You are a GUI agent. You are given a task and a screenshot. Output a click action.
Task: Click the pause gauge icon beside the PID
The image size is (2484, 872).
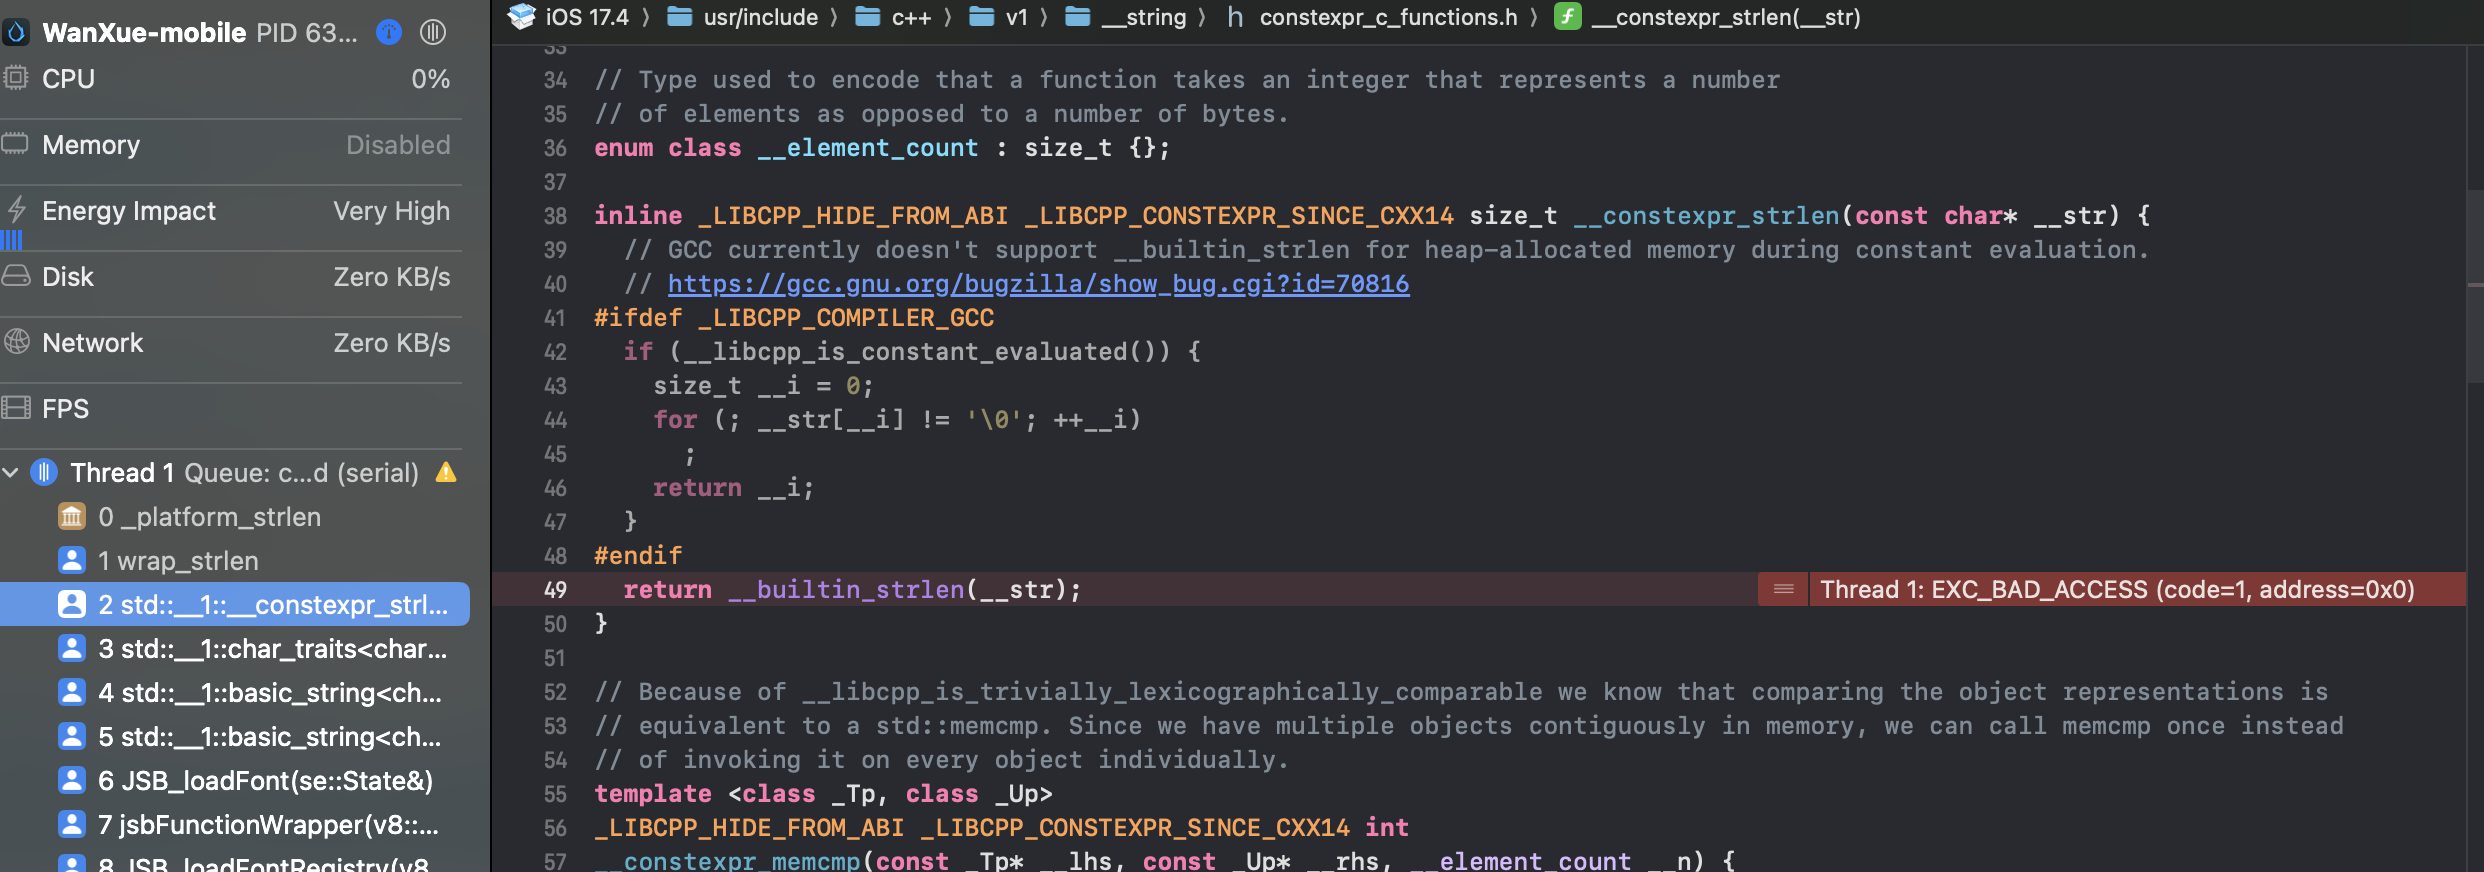point(433,32)
